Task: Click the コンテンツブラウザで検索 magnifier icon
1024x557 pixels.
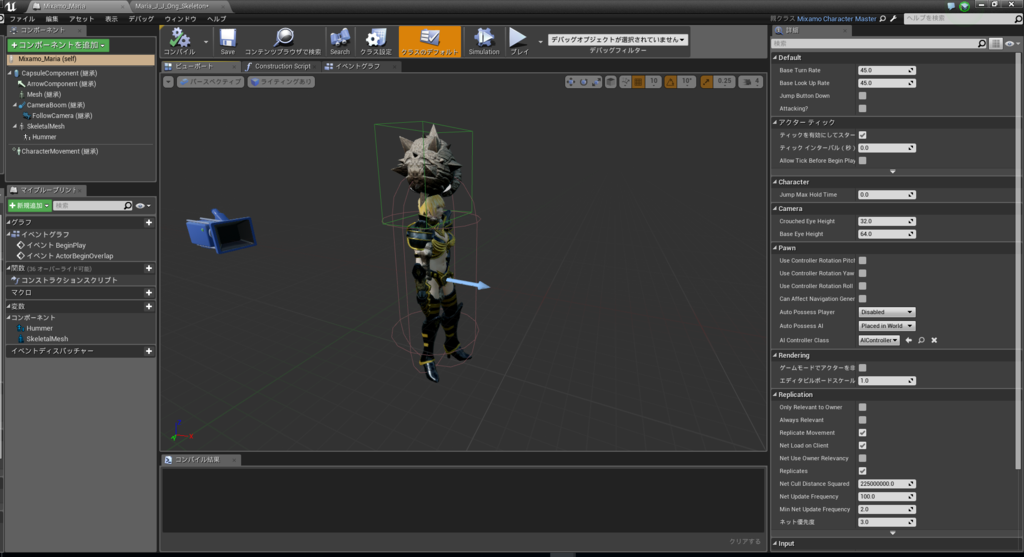Action: tap(283, 39)
